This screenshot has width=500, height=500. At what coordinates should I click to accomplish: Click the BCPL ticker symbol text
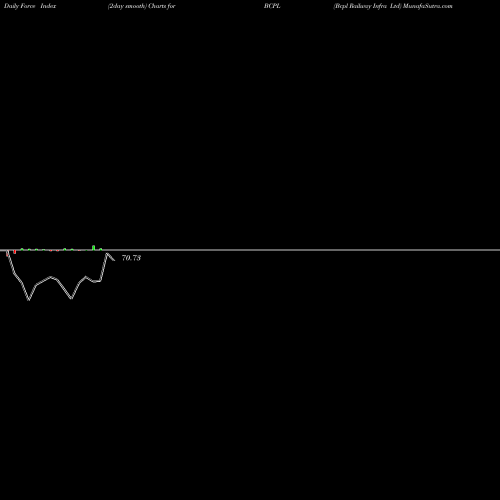pos(272,6)
